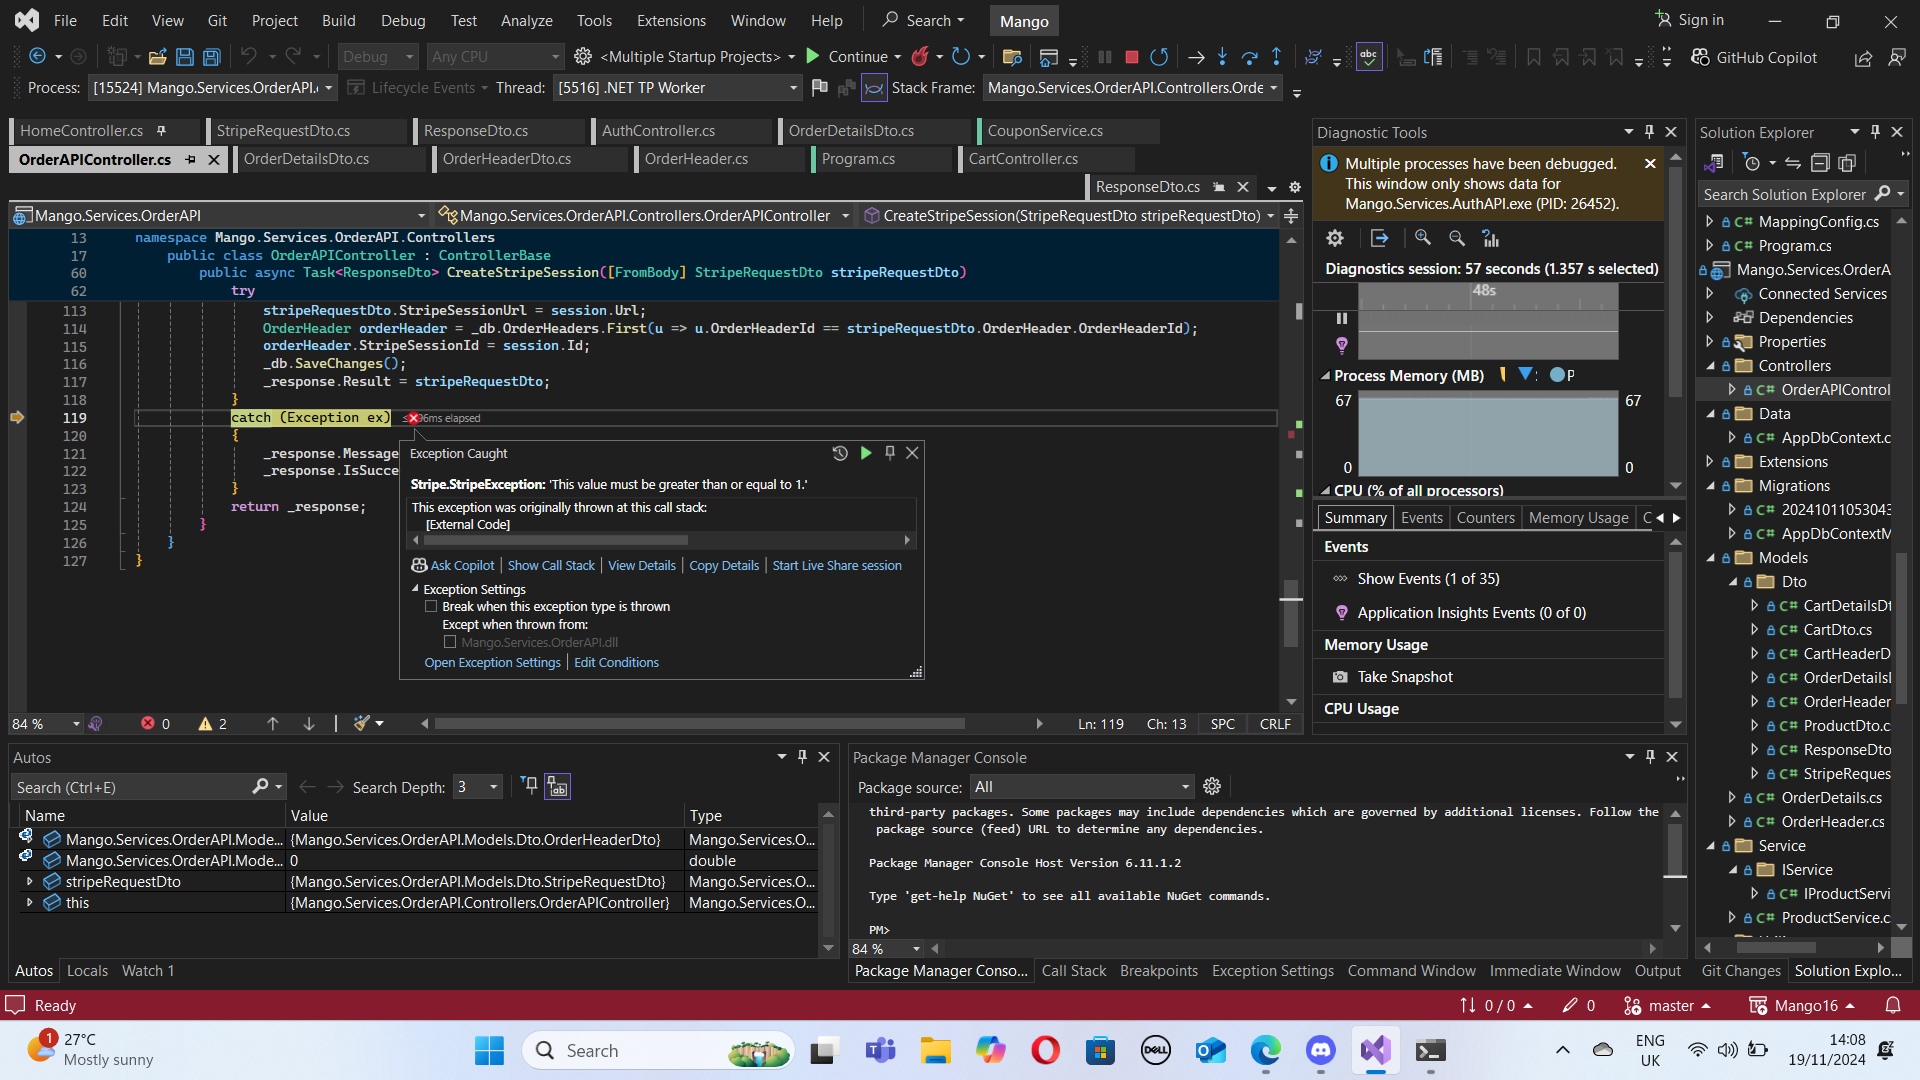Expand the Dependencies node
Screen dimensions: 1920x1080
(1710, 318)
